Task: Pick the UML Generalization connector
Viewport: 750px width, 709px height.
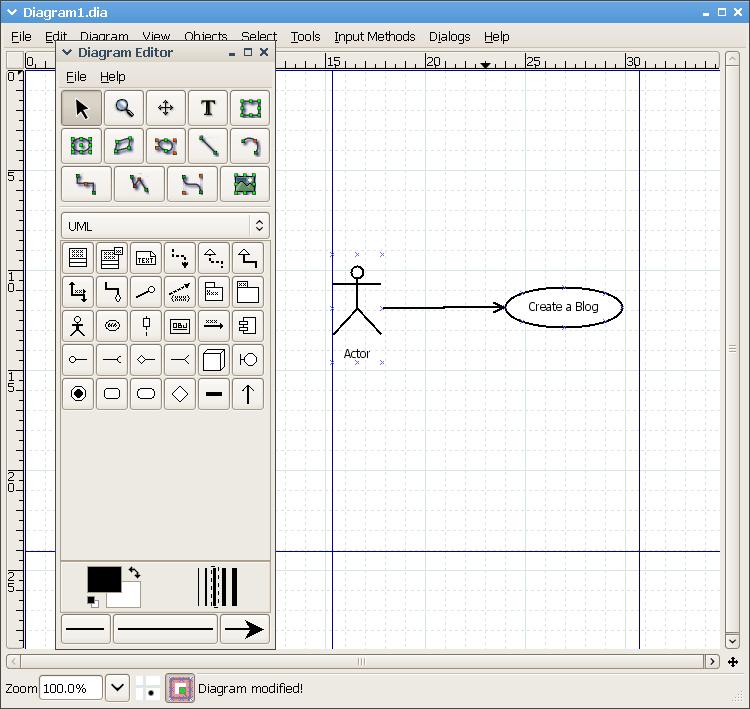Action: (x=248, y=258)
